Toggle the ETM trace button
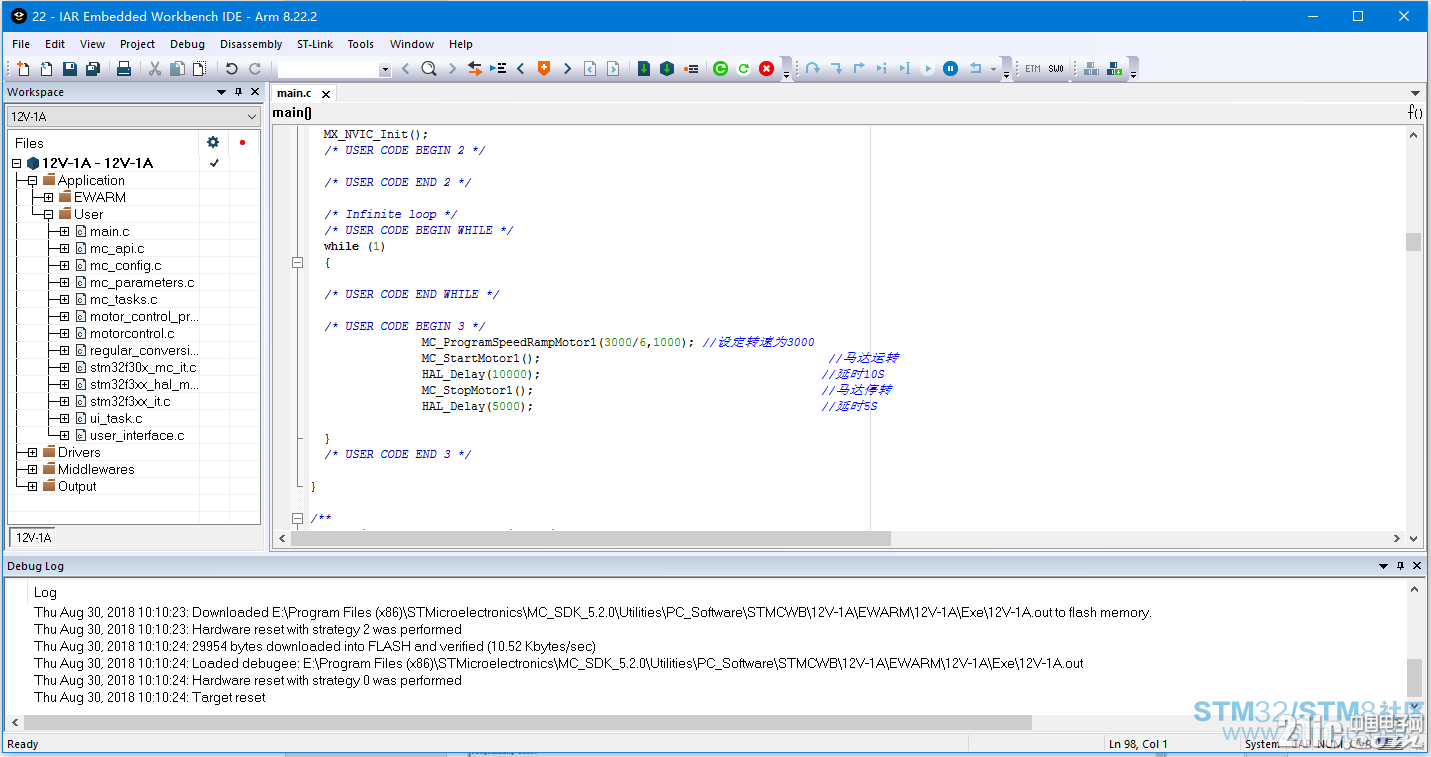 (1032, 69)
